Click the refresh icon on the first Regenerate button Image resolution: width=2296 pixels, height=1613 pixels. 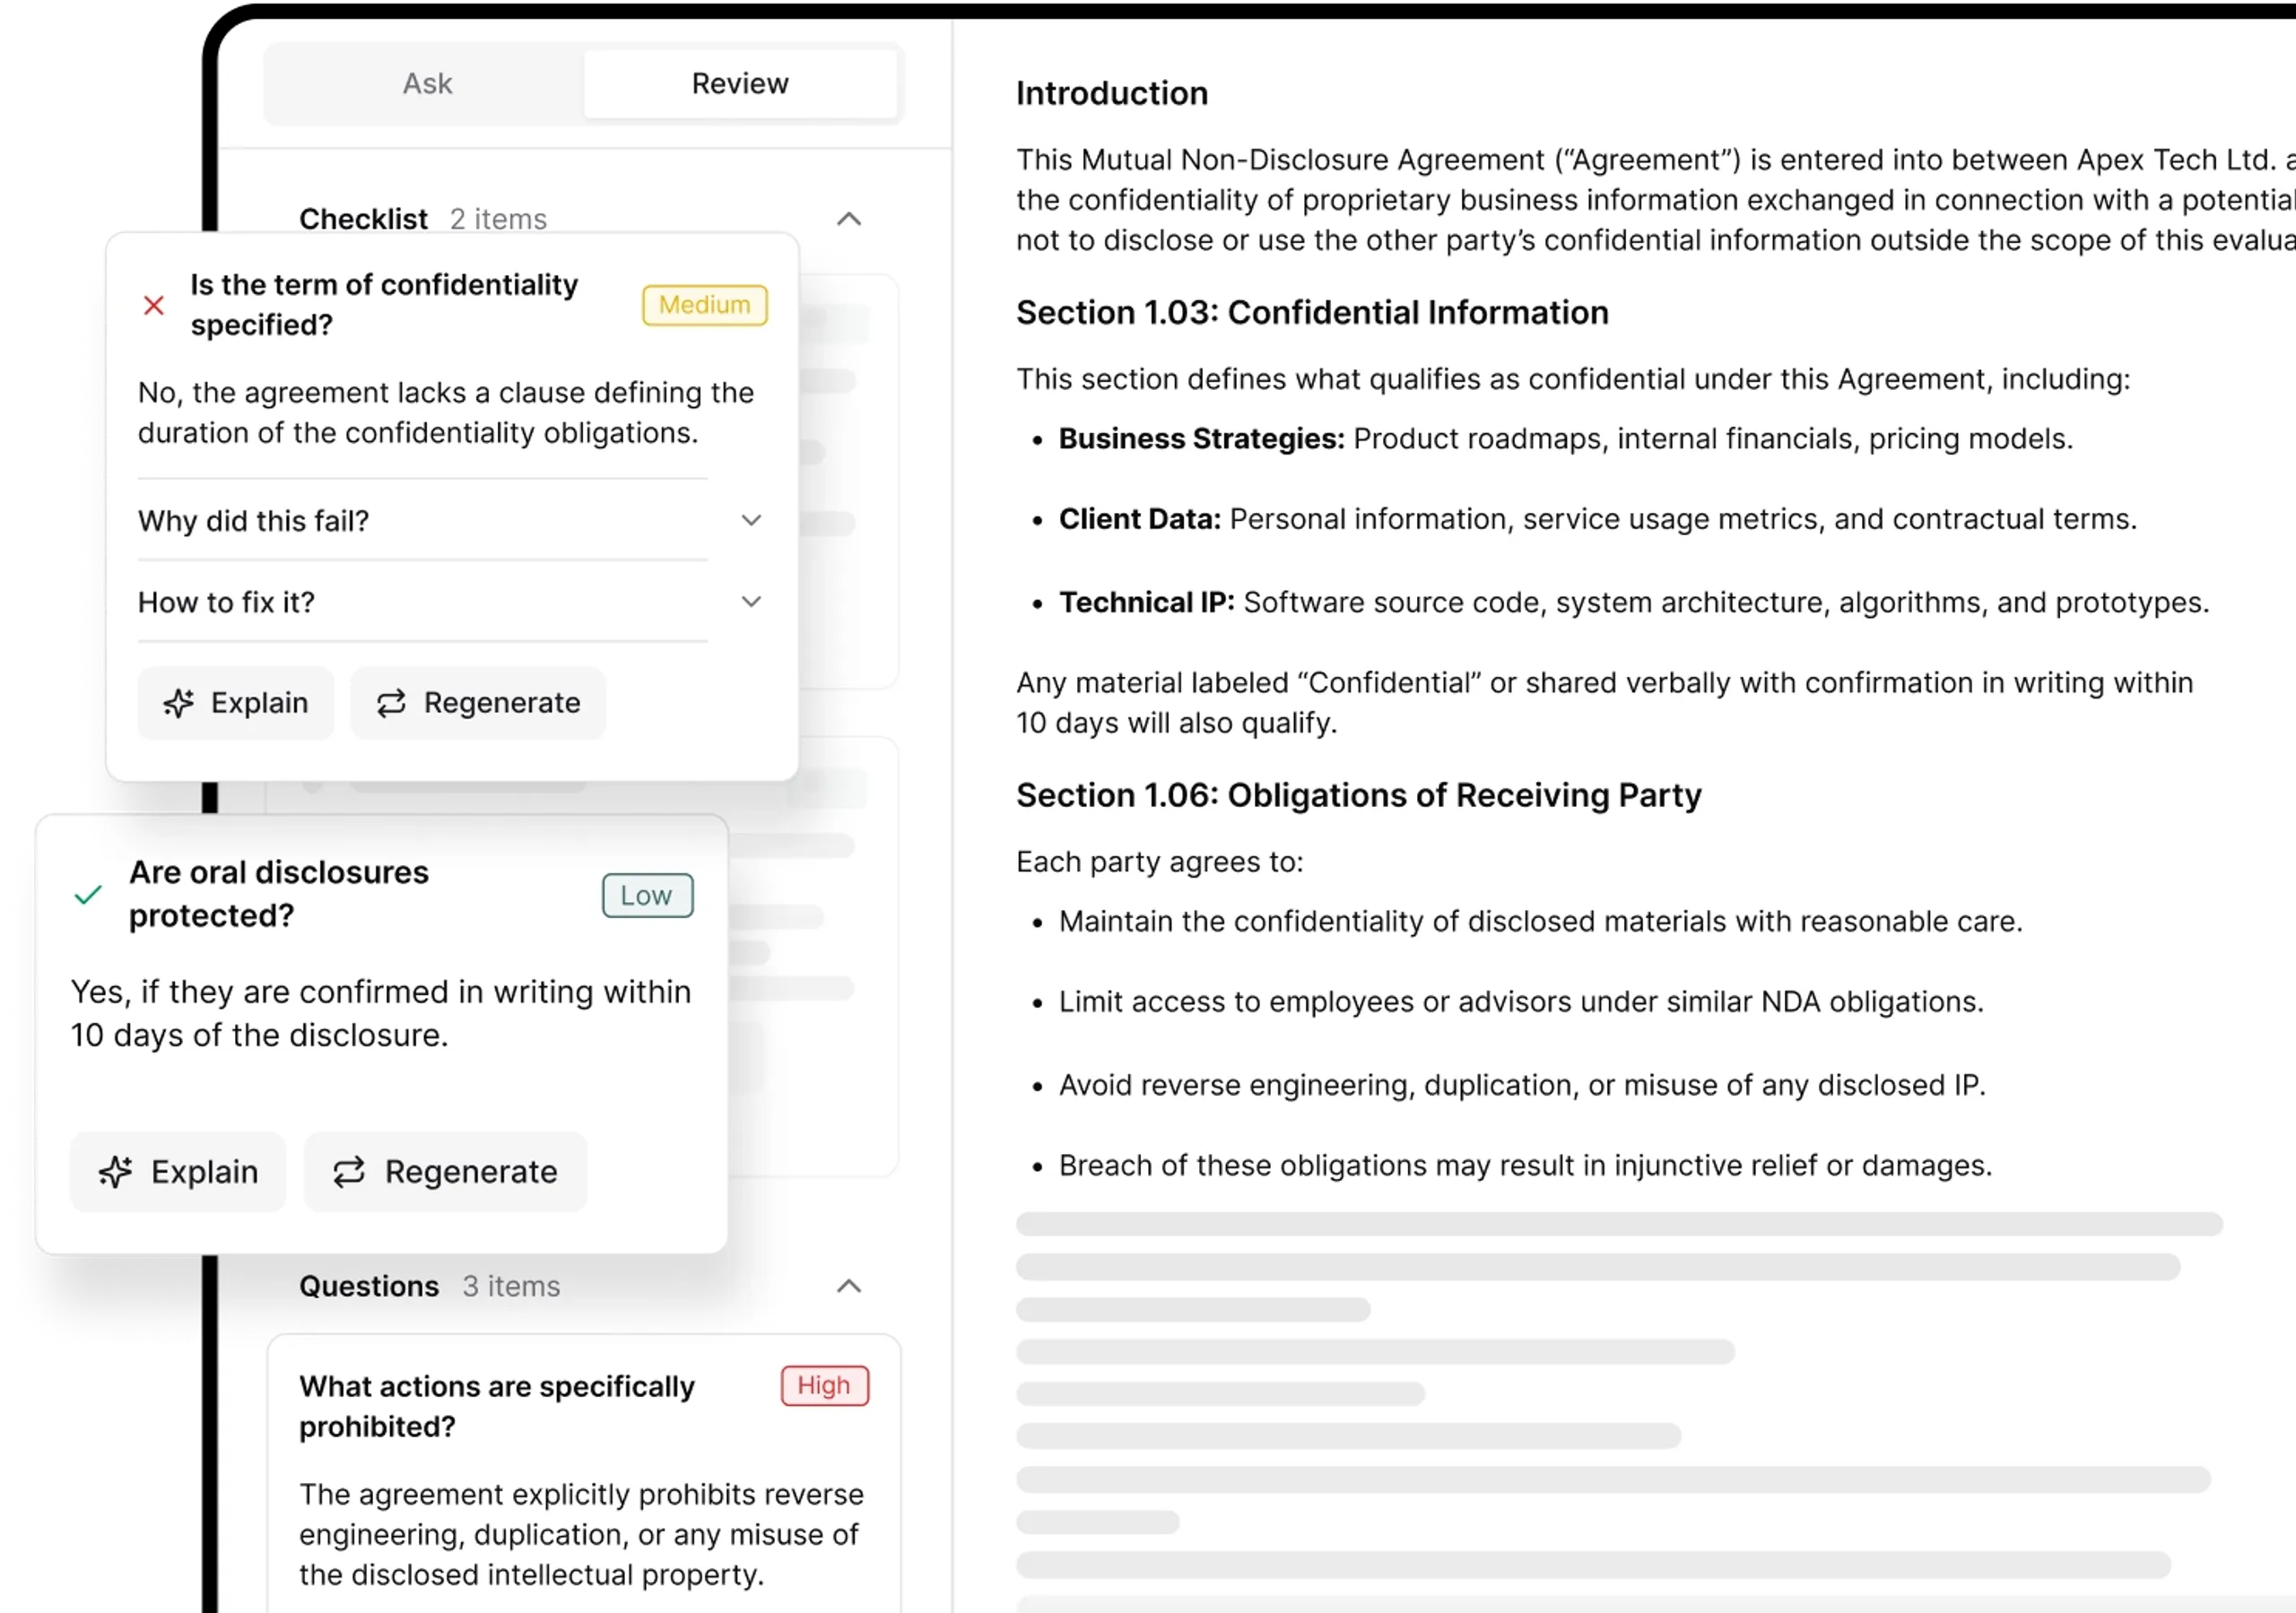(x=392, y=703)
